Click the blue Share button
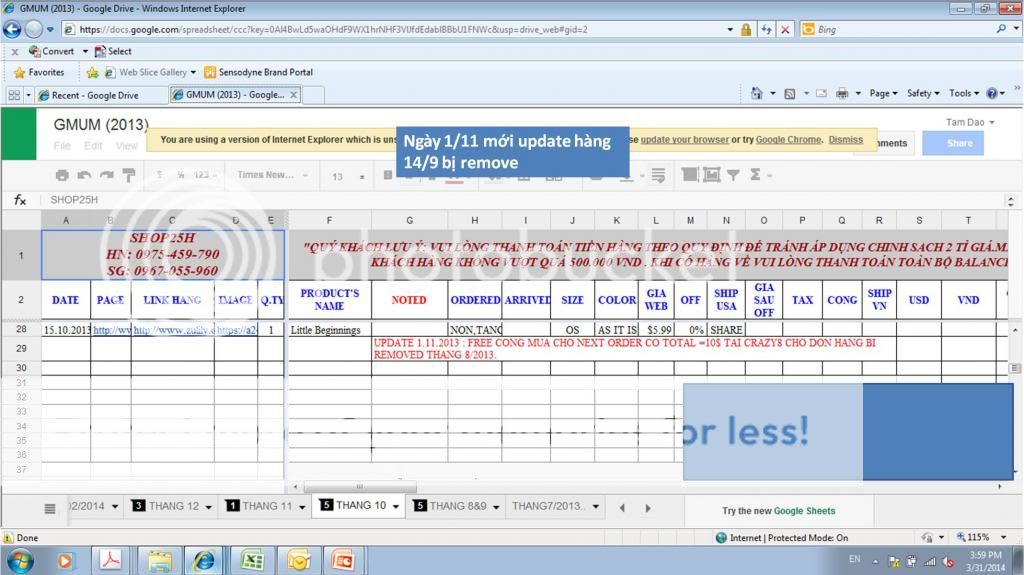 click(959, 143)
